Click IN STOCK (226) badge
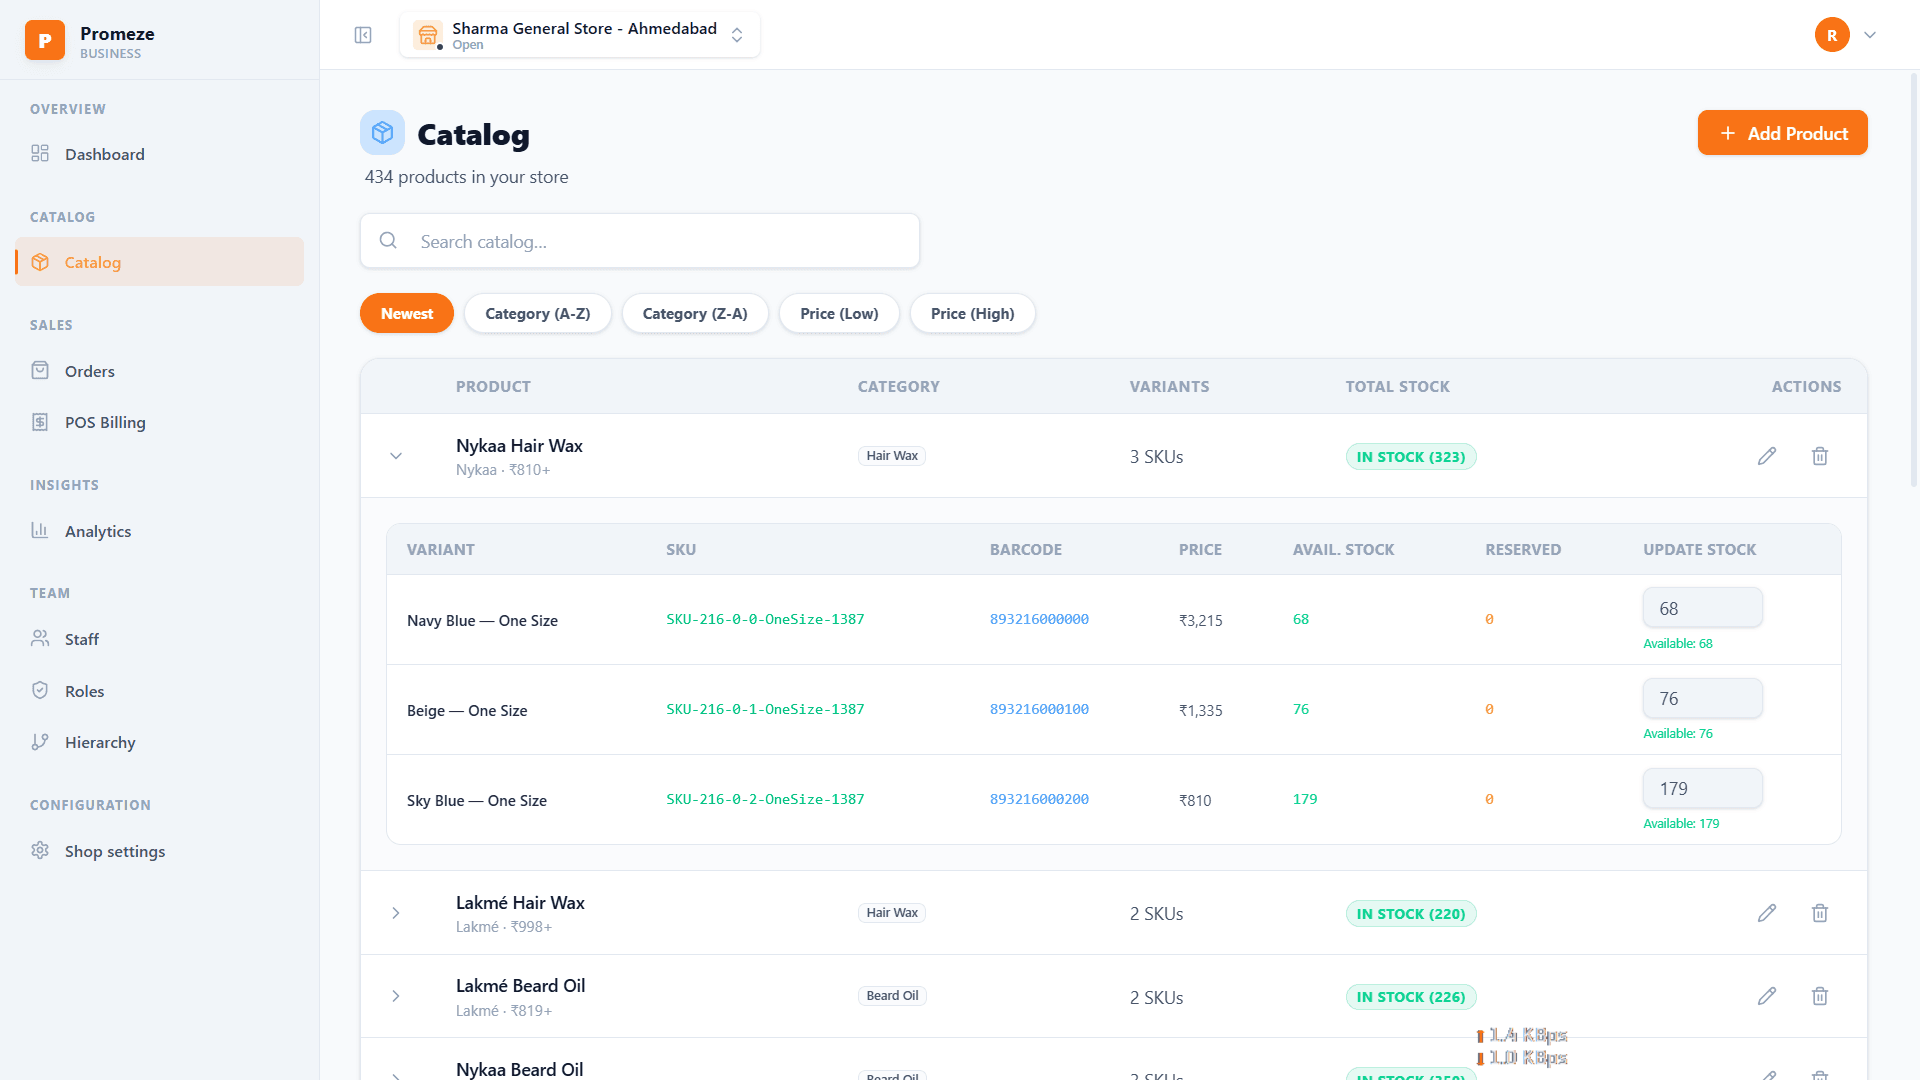The width and height of the screenshot is (1920, 1080). tap(1411, 997)
